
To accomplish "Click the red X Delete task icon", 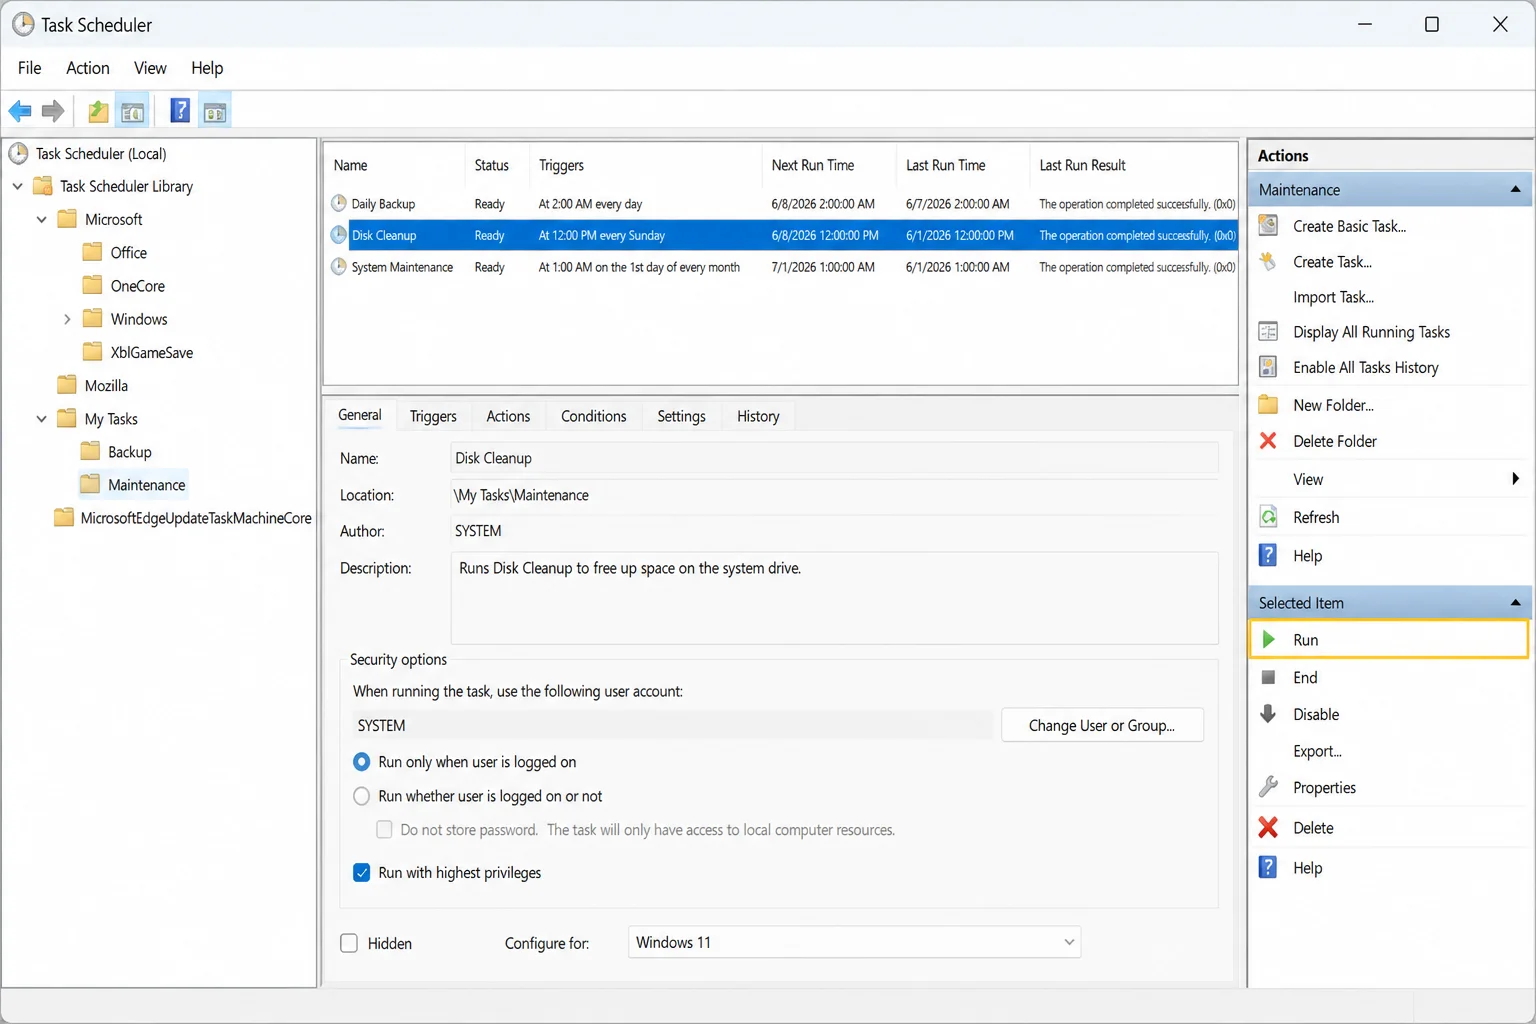I will [1268, 827].
